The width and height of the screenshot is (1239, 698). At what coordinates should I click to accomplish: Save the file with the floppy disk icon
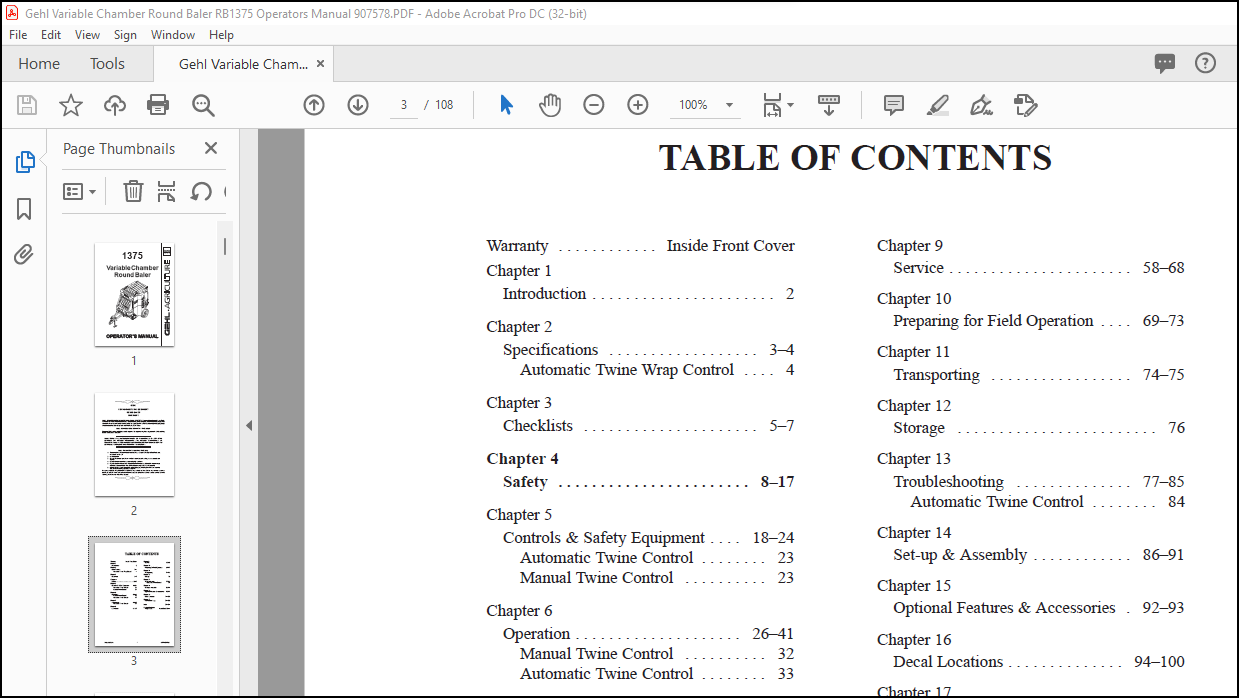click(x=27, y=105)
